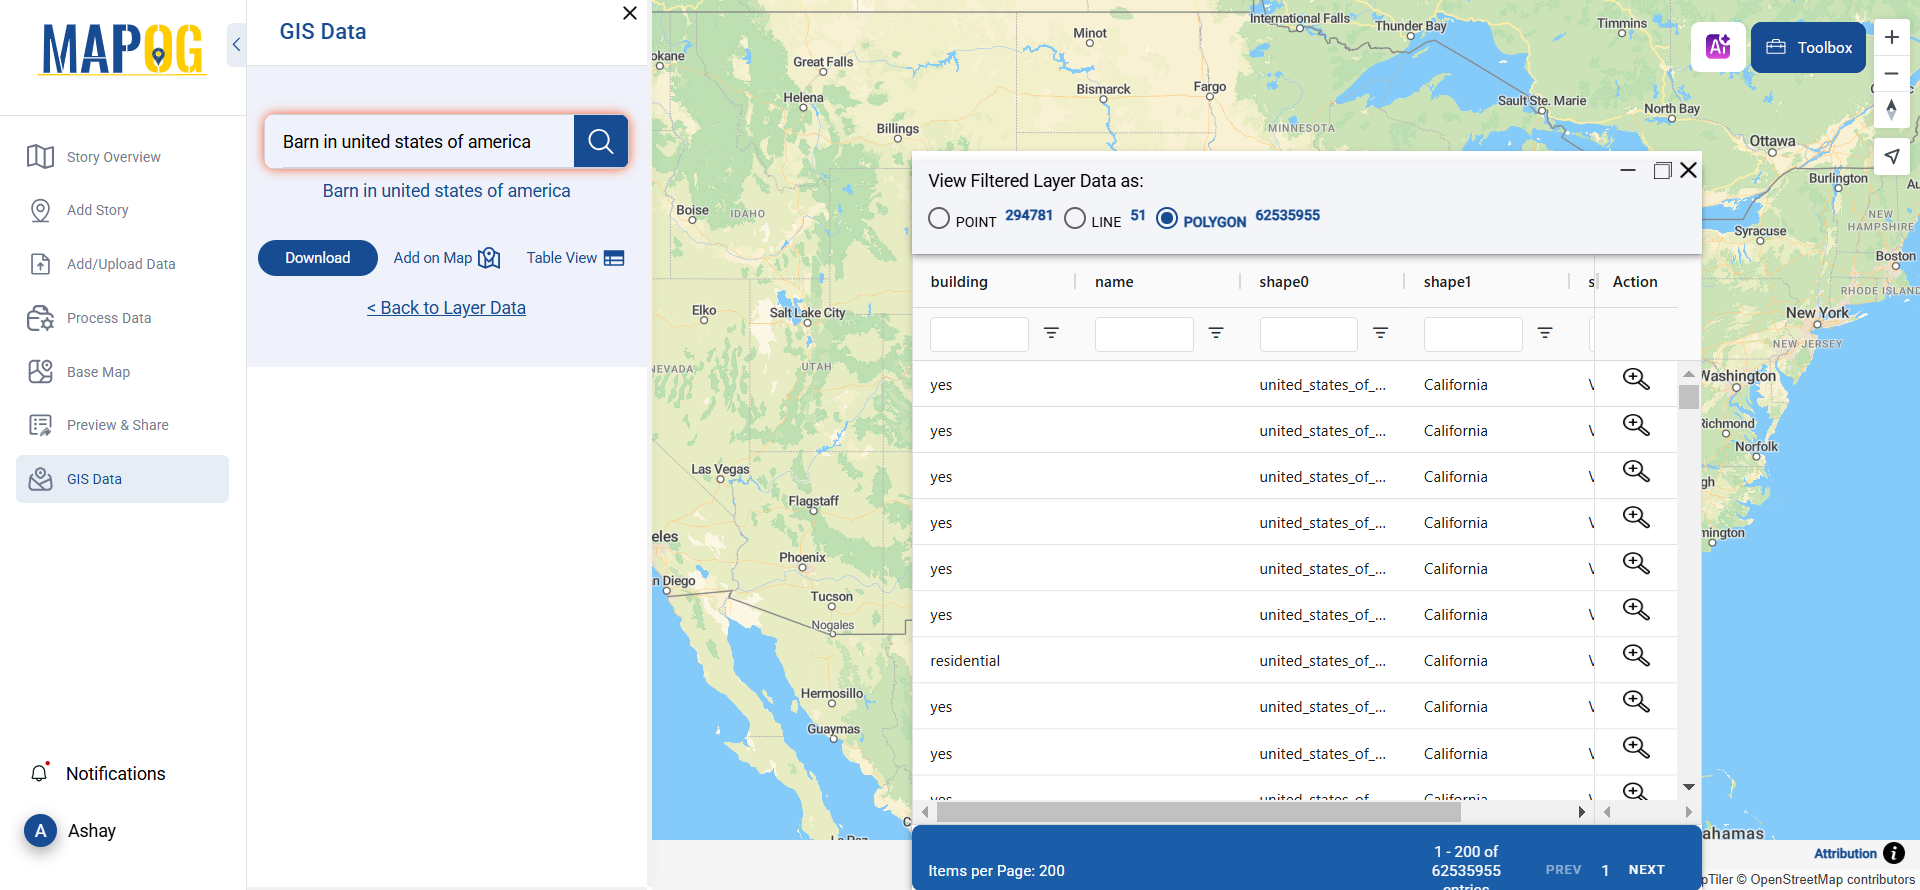The image size is (1920, 890).
Task: Maximize the filtered layer data window
Action: coord(1662,170)
